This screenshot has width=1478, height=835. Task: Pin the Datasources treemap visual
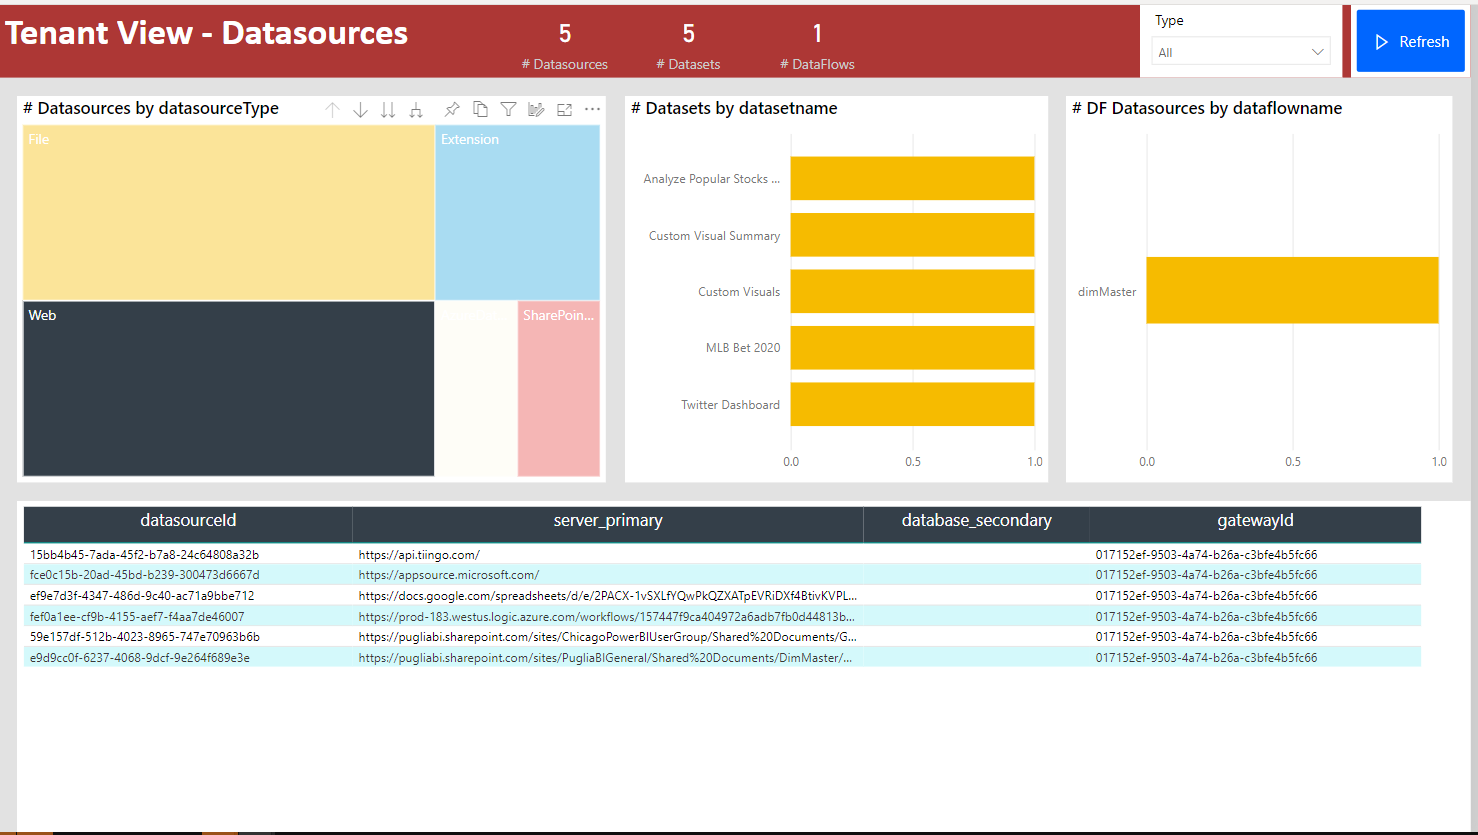[452, 109]
